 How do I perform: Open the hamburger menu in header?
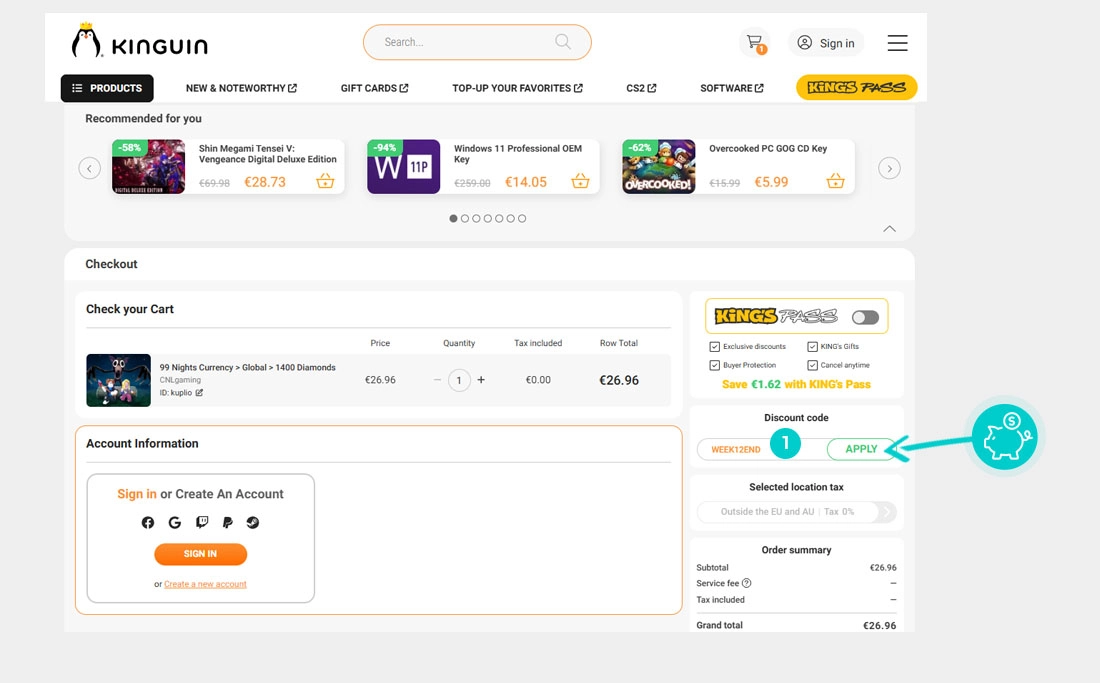tap(897, 43)
